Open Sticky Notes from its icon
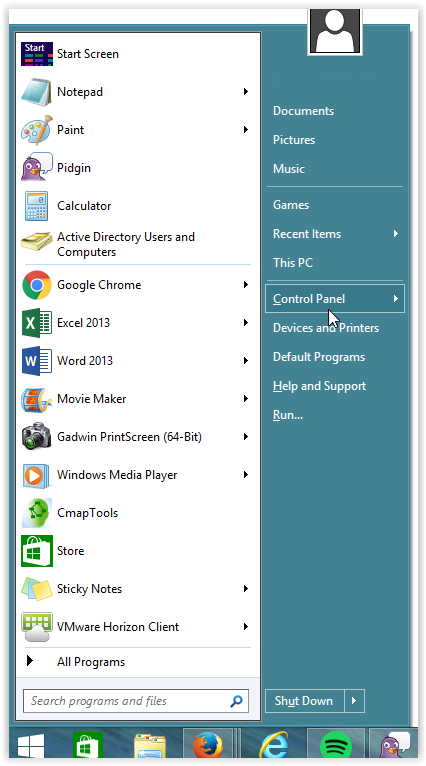 pos(37,589)
